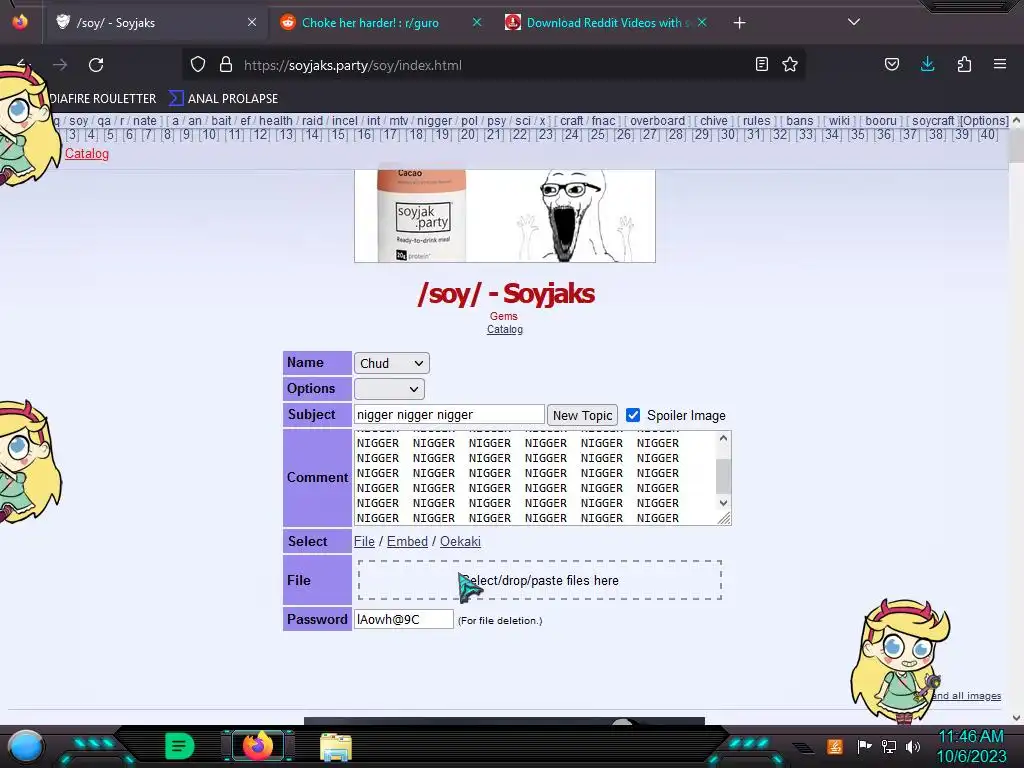Image resolution: width=1024 pixels, height=768 pixels.
Task: Open the Downloads panel arrow icon
Action: [x=927, y=64]
